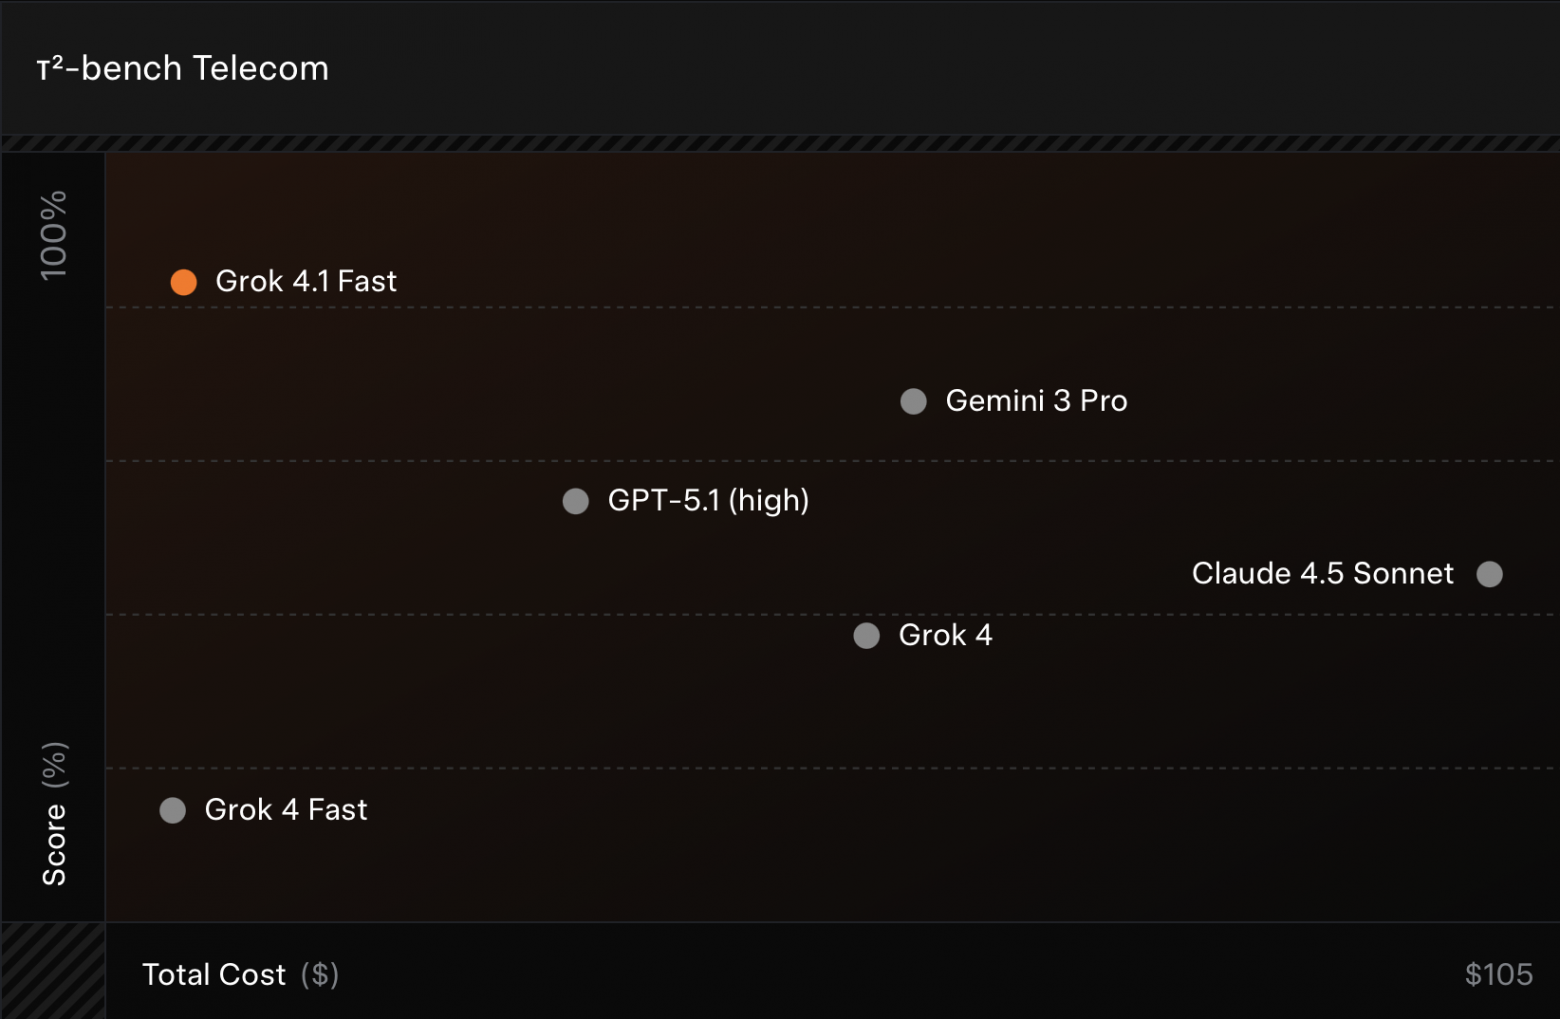Select the Grok 4 Fast data point dot
This screenshot has width=1560, height=1019.
click(x=173, y=810)
